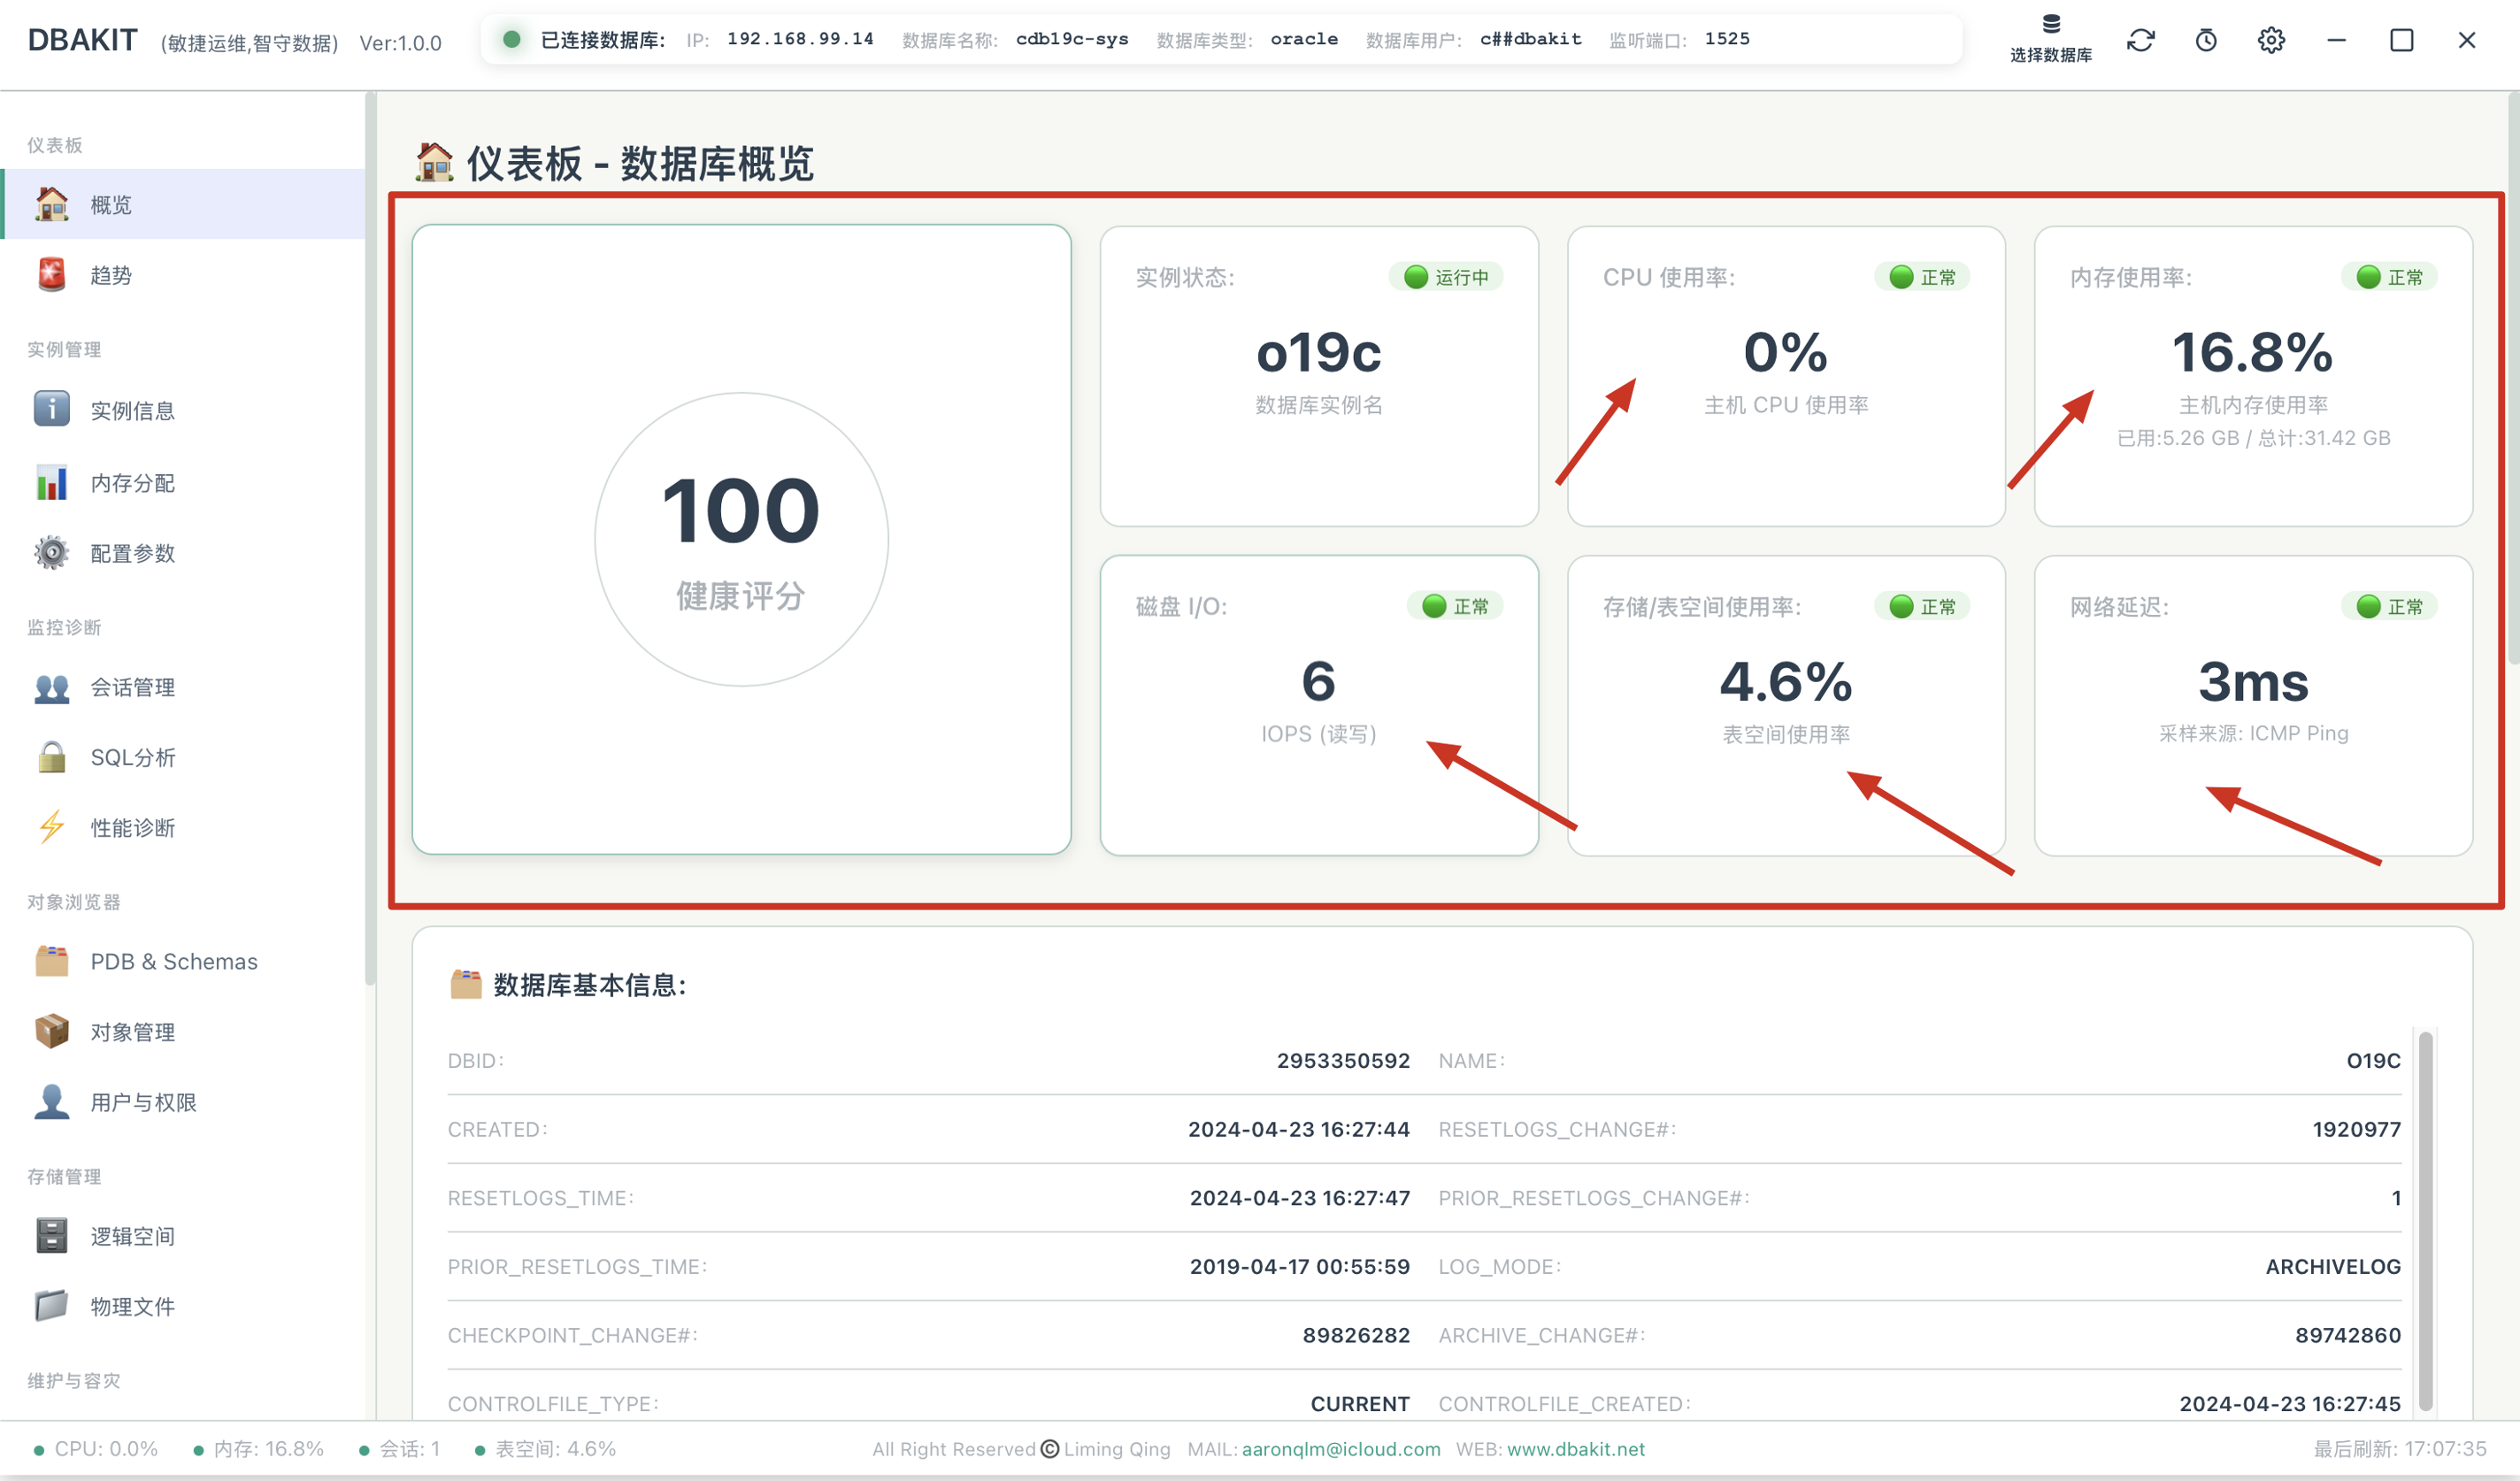The height and width of the screenshot is (1481, 2520).
Task: Click status bar 会话: 1 entry
Action: 399,1448
